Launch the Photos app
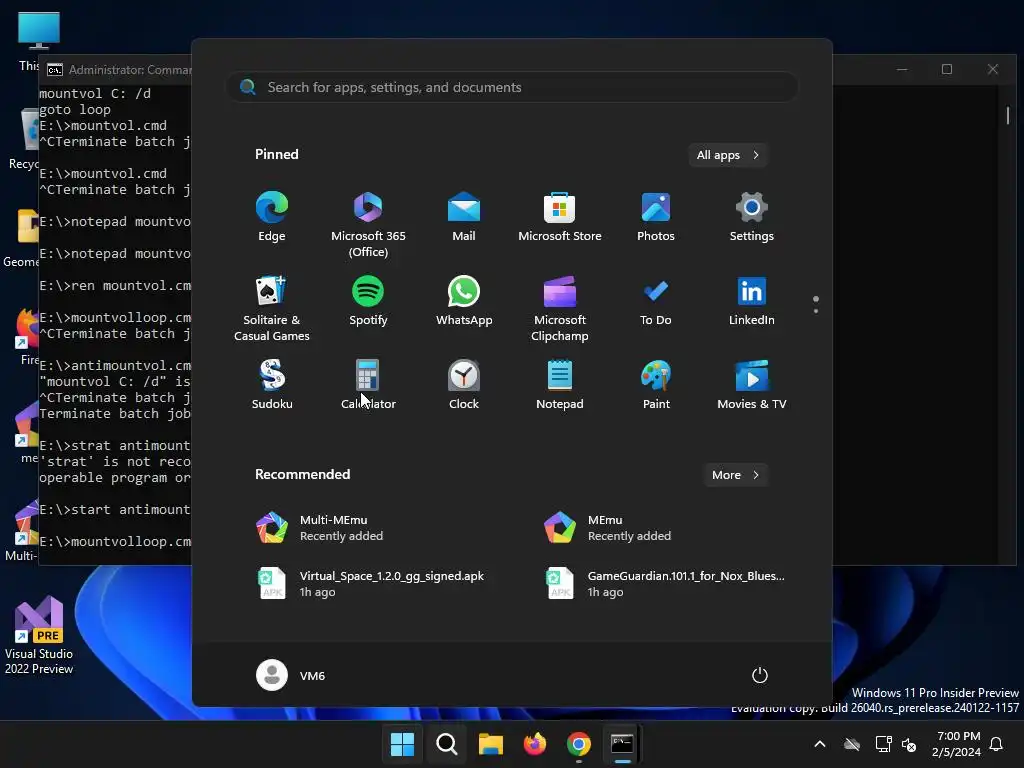 point(656,217)
